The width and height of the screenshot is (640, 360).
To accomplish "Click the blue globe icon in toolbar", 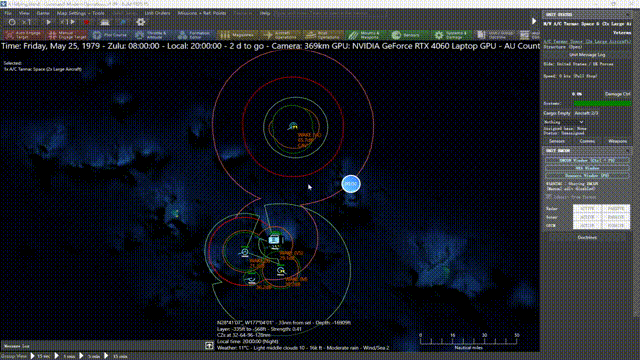I will (x=123, y=22).
